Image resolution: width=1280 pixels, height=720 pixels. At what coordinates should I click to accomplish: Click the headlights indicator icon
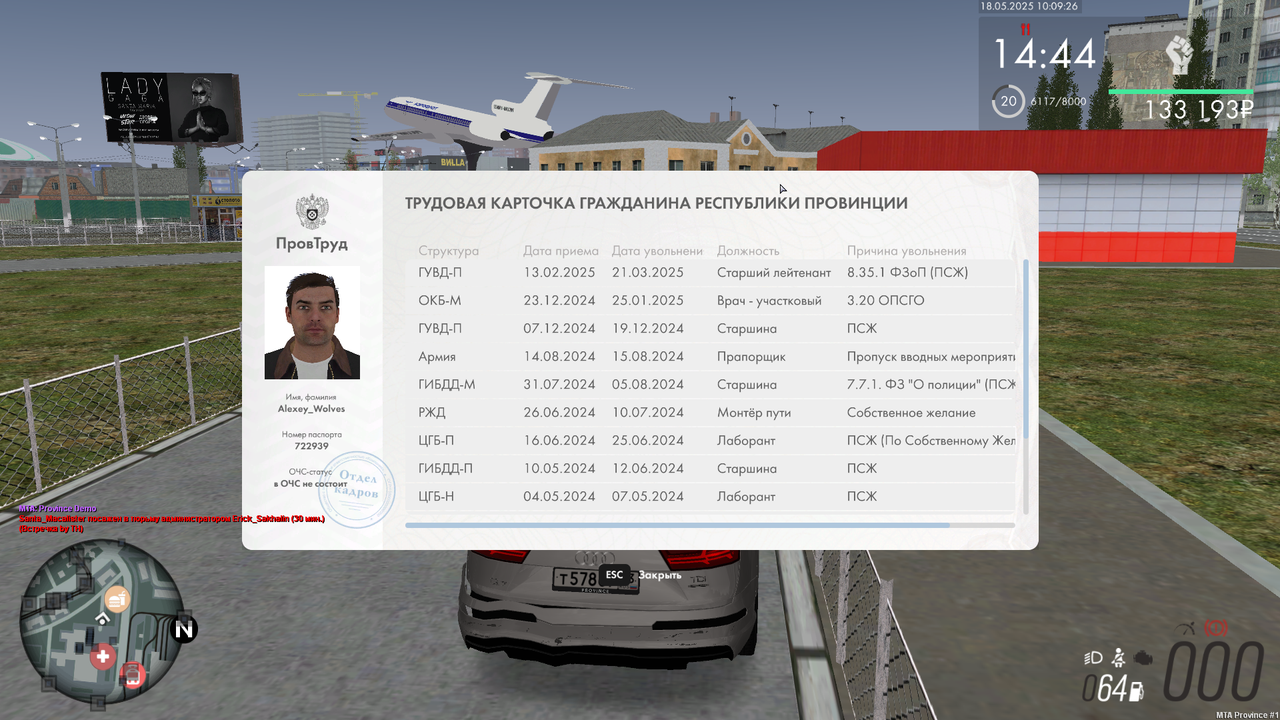coord(1093,657)
